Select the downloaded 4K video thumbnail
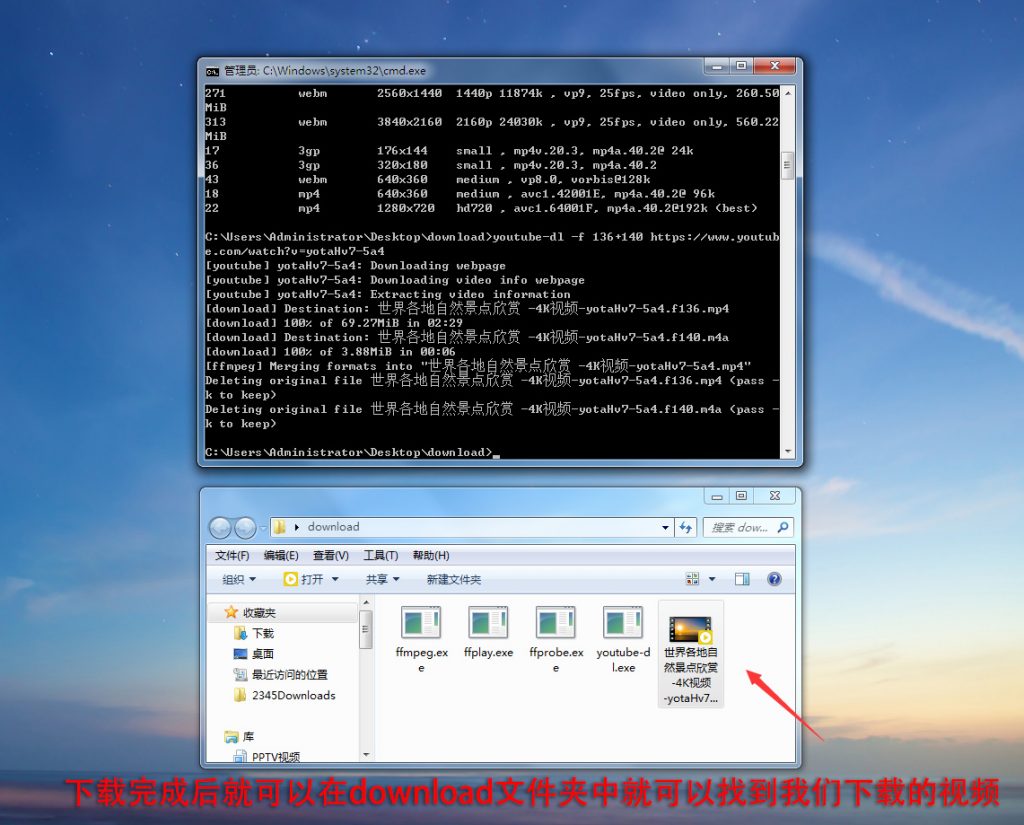This screenshot has height=825, width=1024. pyautogui.click(x=690, y=631)
